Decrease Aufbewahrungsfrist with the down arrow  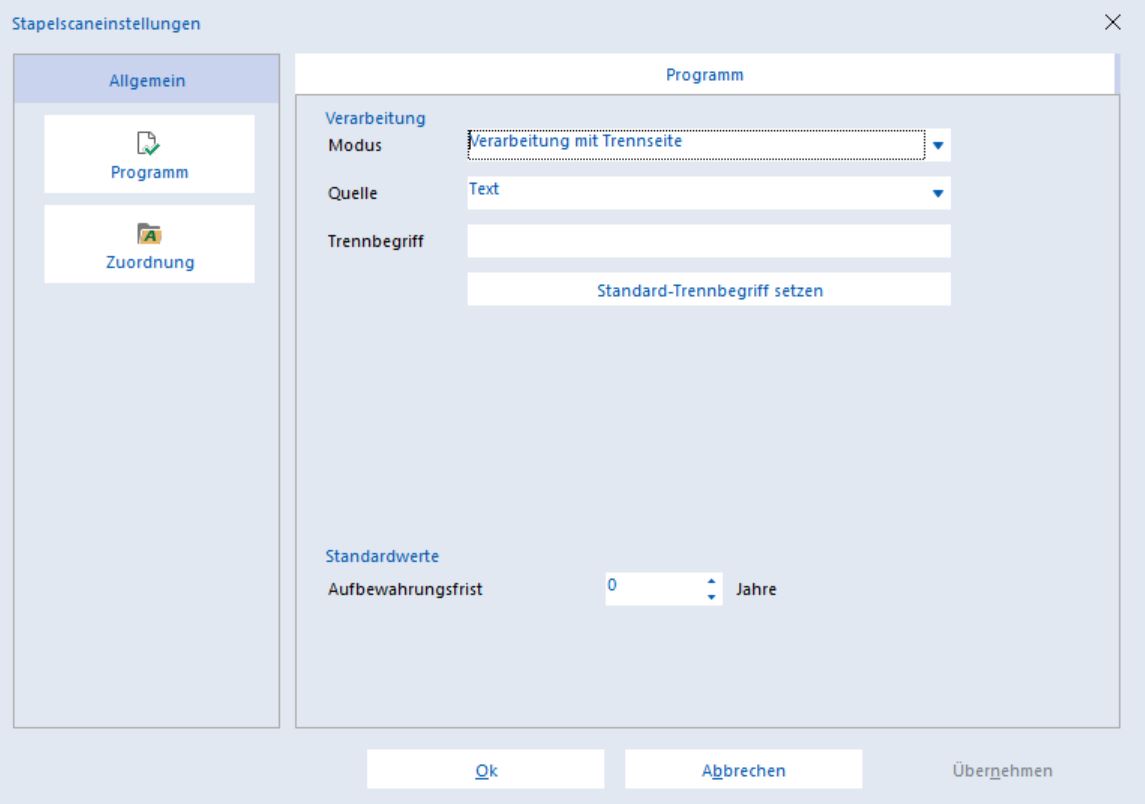711,597
